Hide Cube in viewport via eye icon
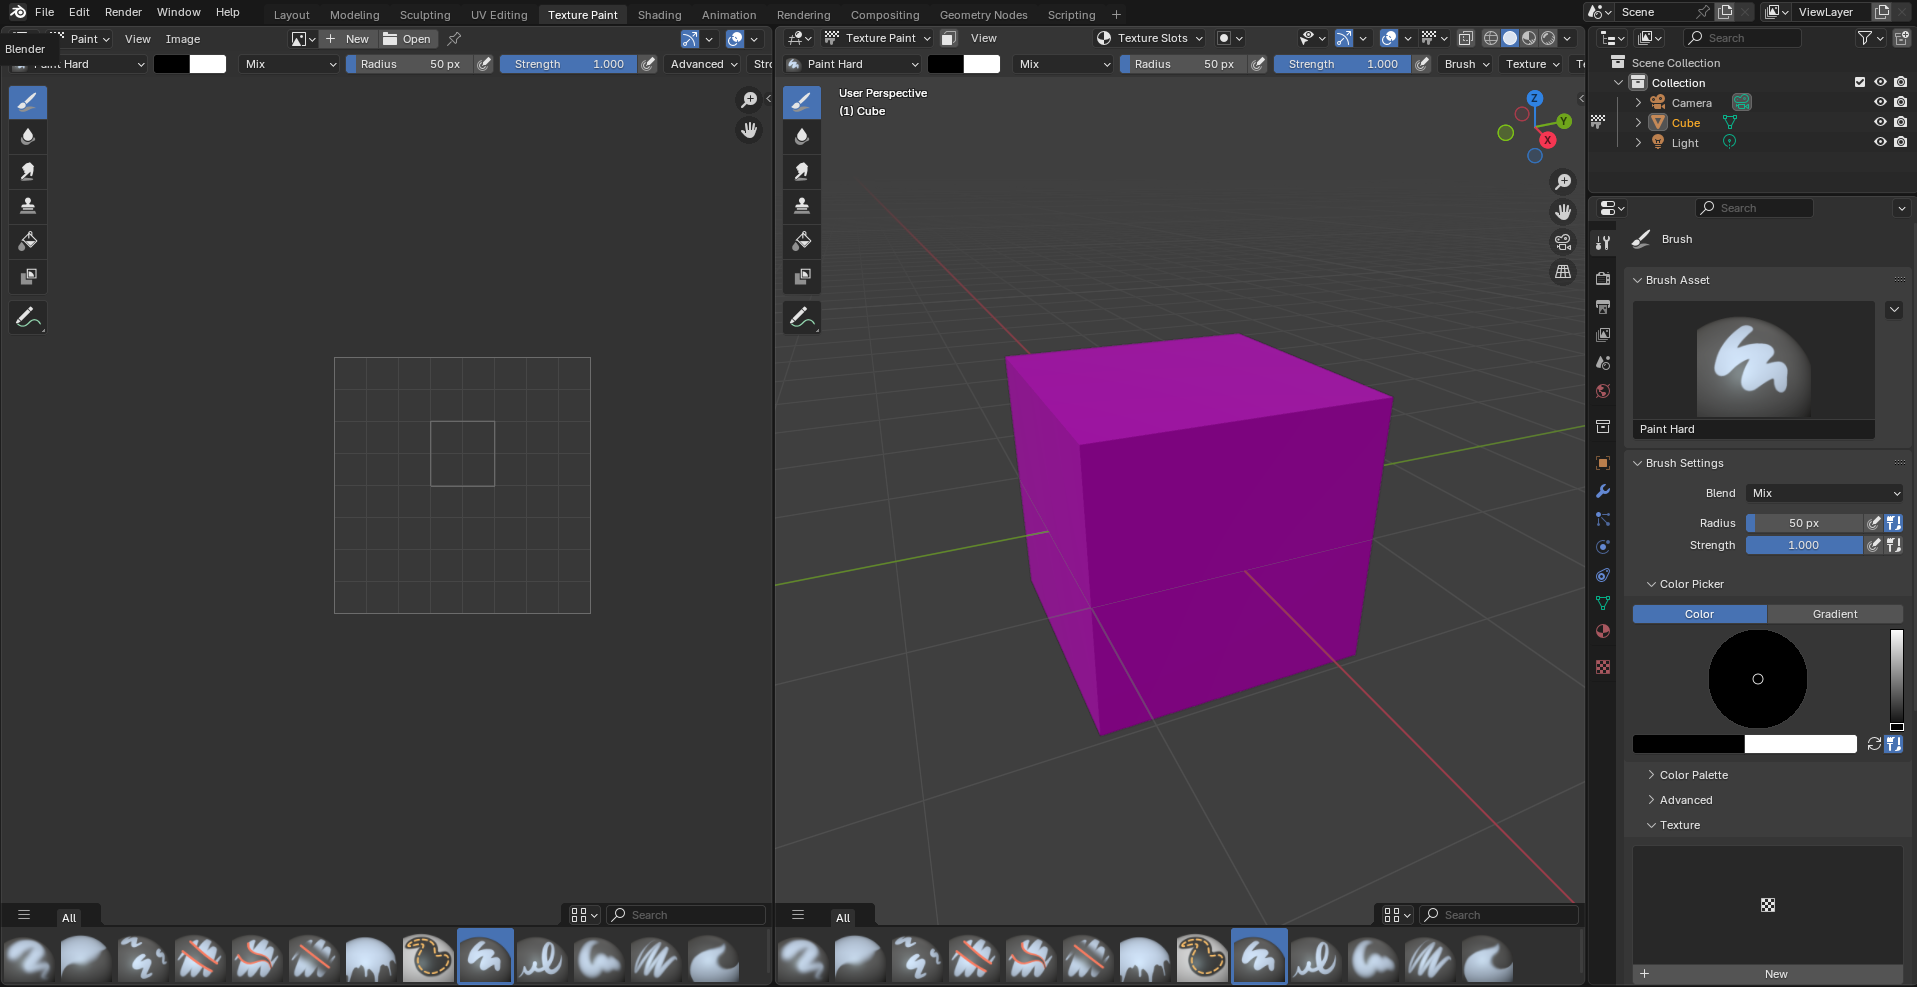The width and height of the screenshot is (1917, 987). pyautogui.click(x=1880, y=122)
